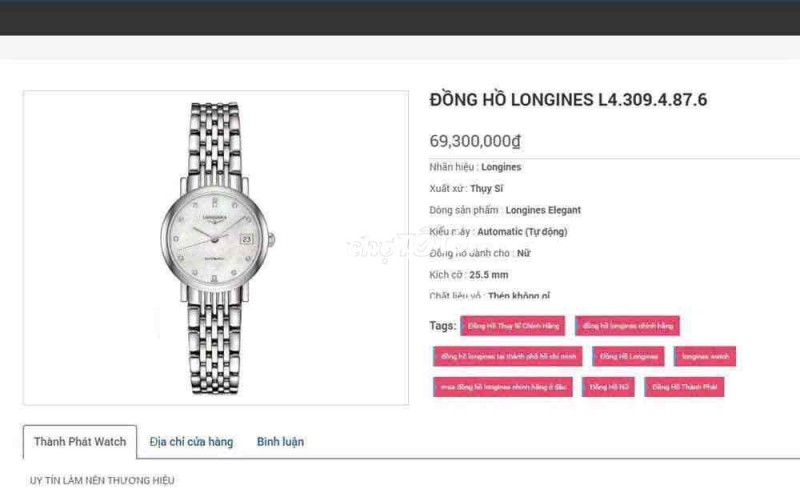
Task: Click the 25.5 mm size value
Action: pyautogui.click(x=489, y=275)
